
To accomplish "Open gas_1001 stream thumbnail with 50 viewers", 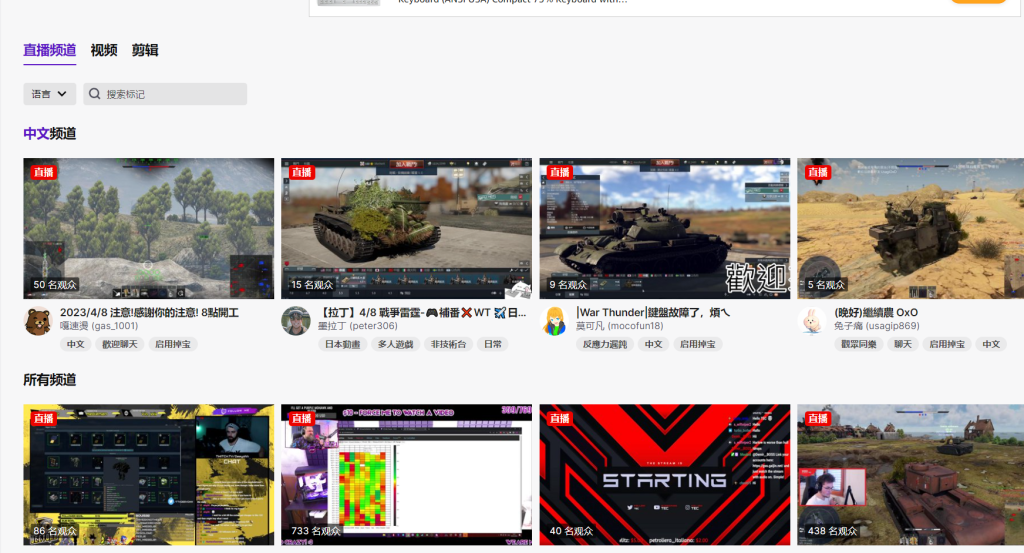I will 149,229.
